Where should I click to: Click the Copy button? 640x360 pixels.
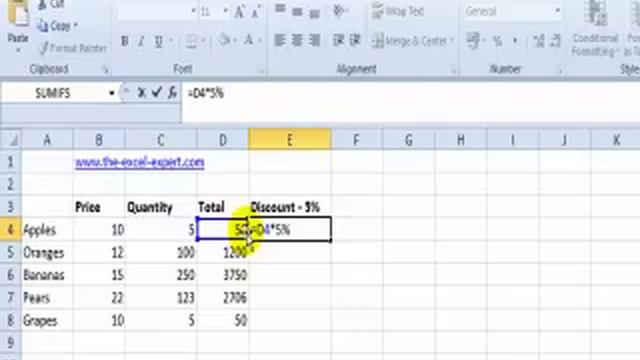tap(54, 26)
